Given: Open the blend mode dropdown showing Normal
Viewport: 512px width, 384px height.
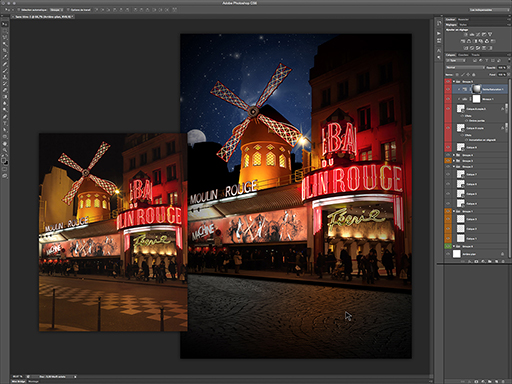Looking at the screenshot, I should 465,67.
